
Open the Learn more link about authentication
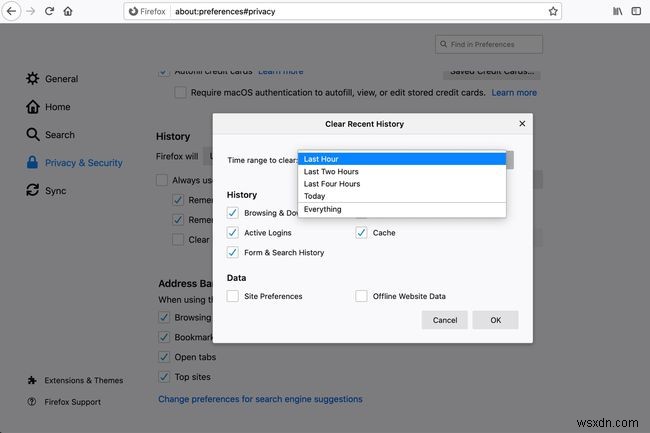coord(514,92)
